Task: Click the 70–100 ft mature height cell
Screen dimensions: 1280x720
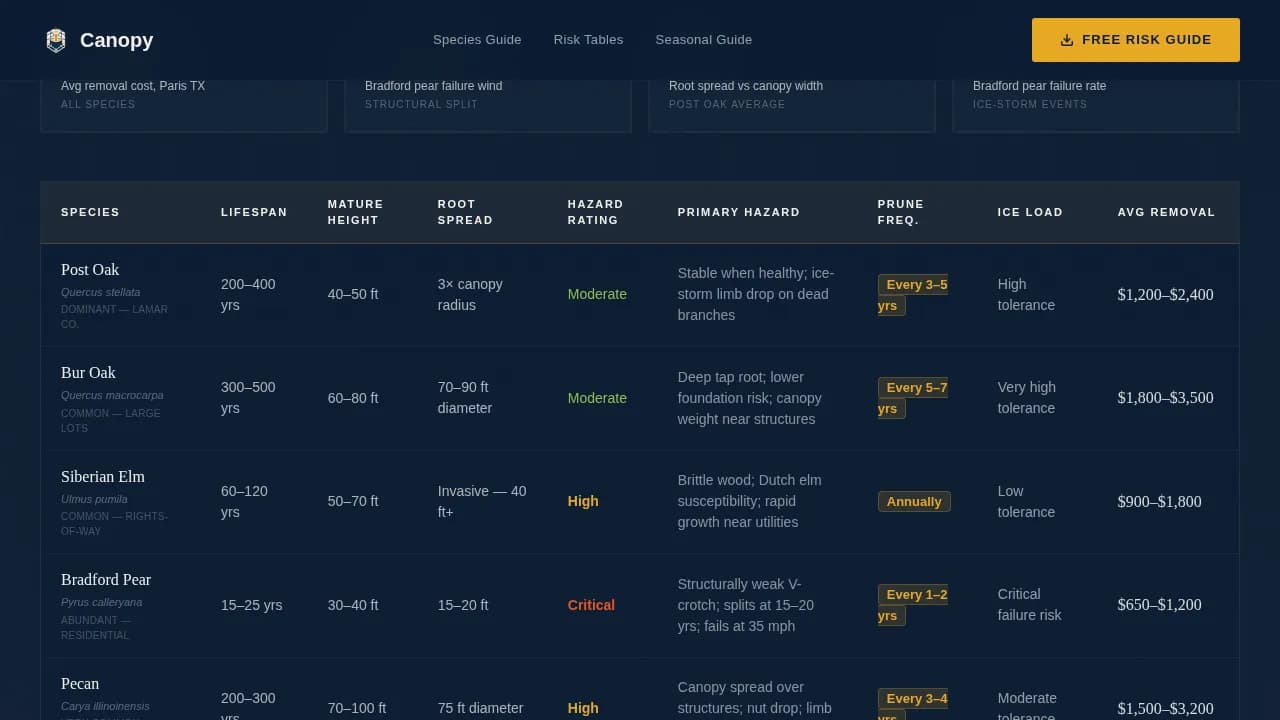Action: pyautogui.click(x=357, y=708)
